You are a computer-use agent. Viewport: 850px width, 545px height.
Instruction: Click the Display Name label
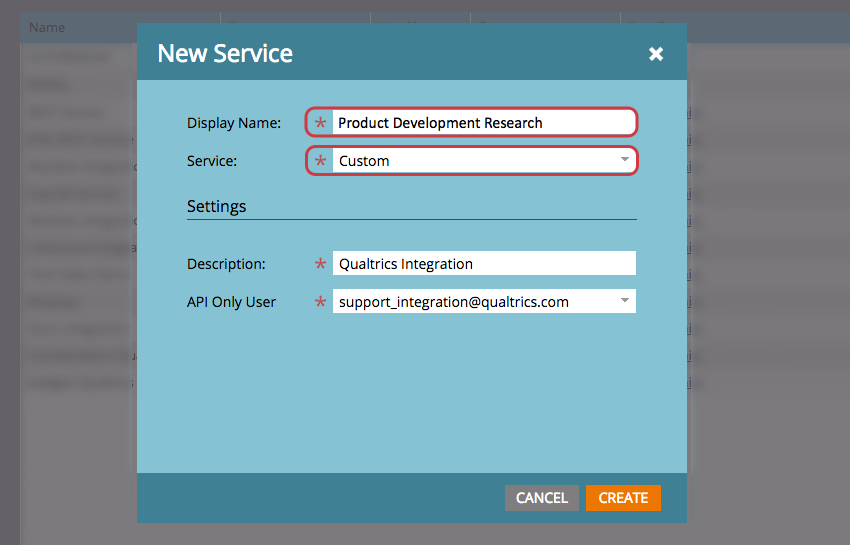pyautogui.click(x=234, y=123)
